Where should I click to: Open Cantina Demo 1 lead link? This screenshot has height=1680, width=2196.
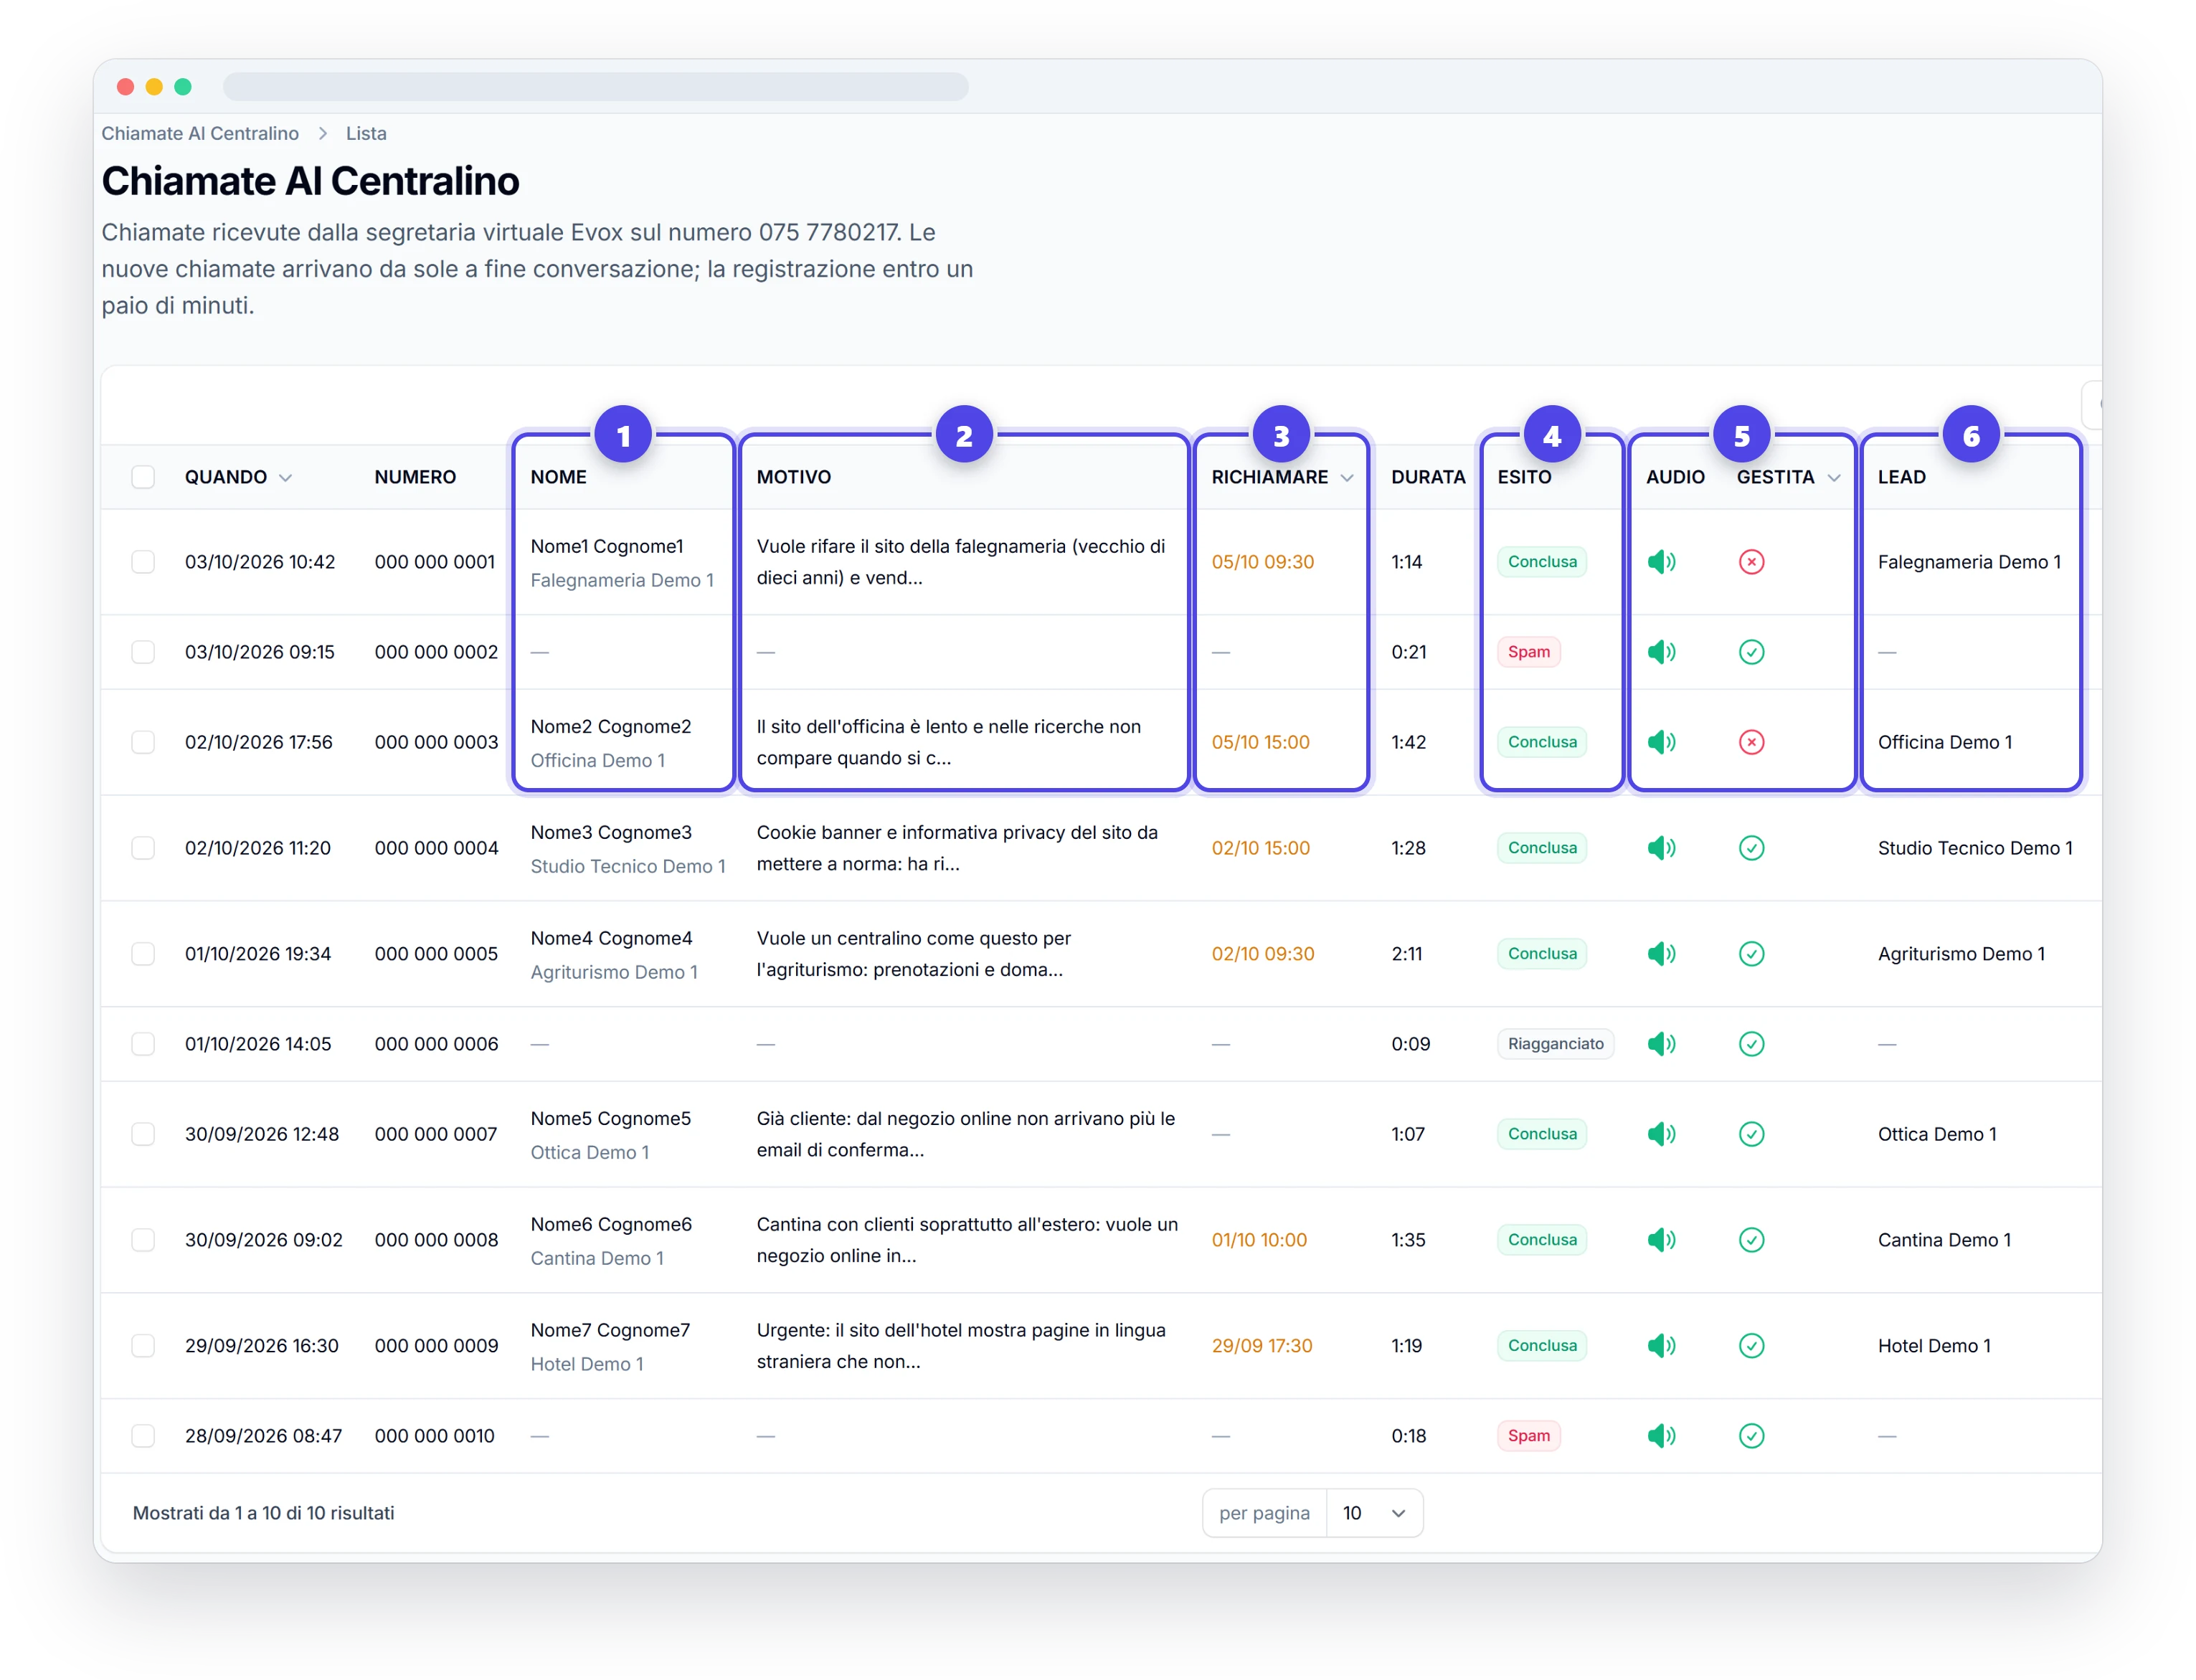click(x=1944, y=1240)
